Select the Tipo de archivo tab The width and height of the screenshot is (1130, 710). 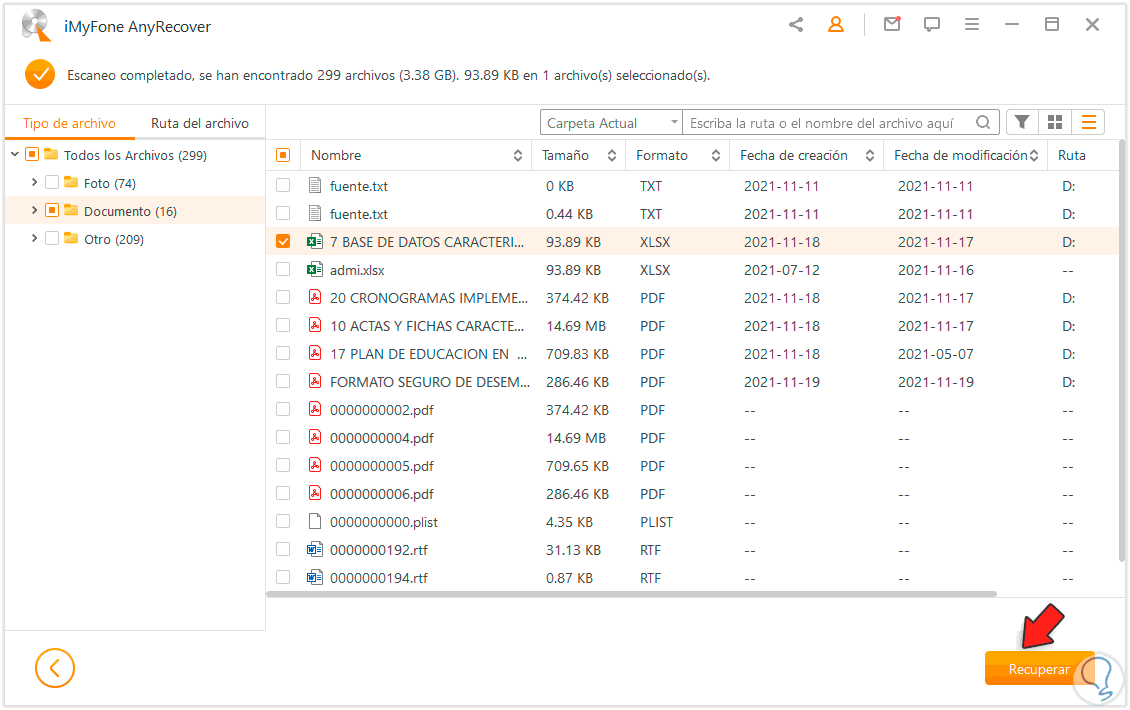click(69, 123)
